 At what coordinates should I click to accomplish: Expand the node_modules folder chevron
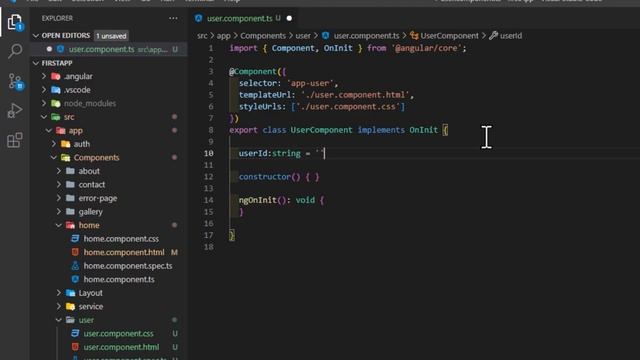pyautogui.click(x=44, y=103)
